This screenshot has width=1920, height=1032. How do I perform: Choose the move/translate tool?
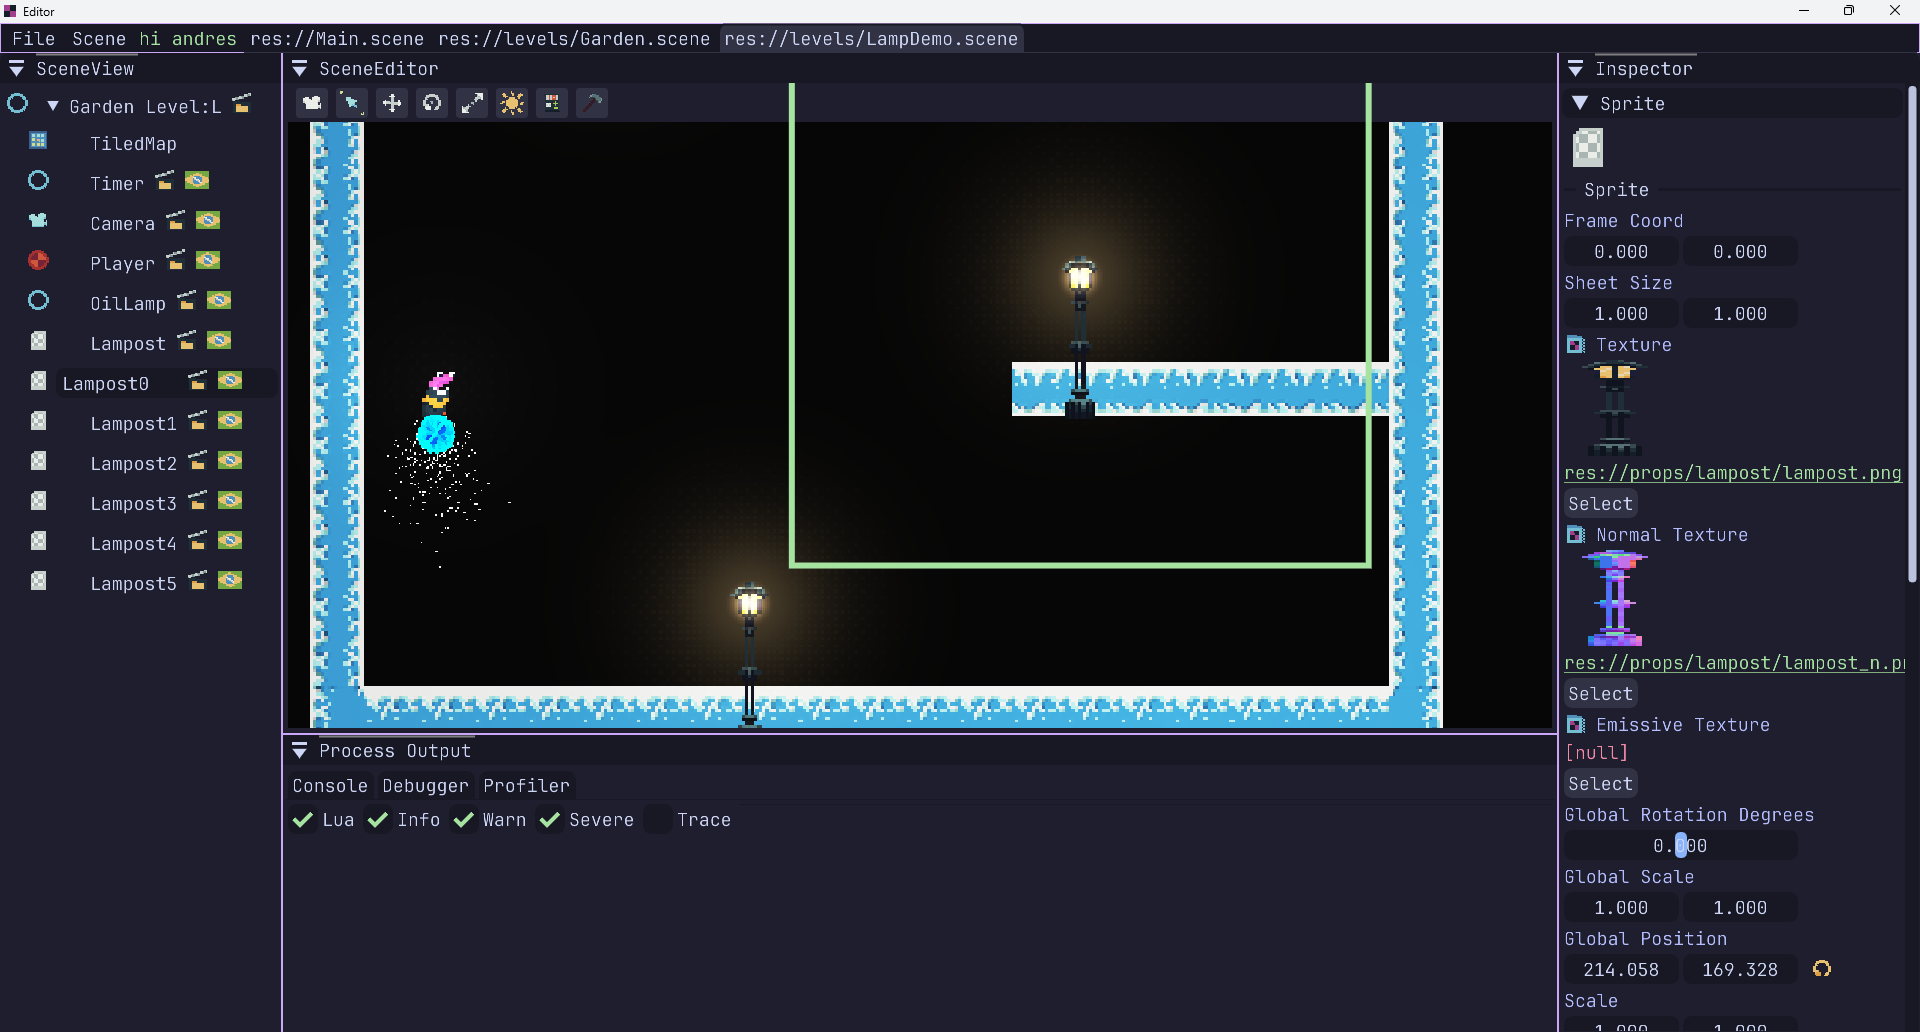(392, 103)
